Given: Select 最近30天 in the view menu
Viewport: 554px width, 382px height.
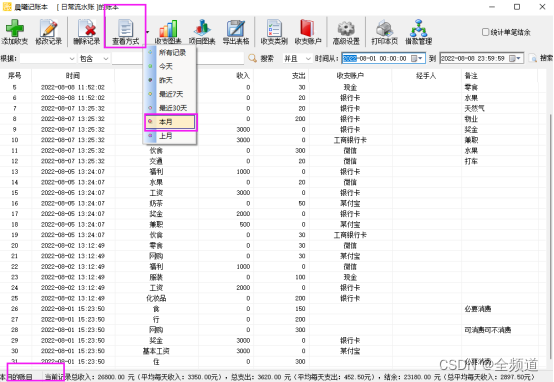Looking at the screenshot, I should coord(170,108).
